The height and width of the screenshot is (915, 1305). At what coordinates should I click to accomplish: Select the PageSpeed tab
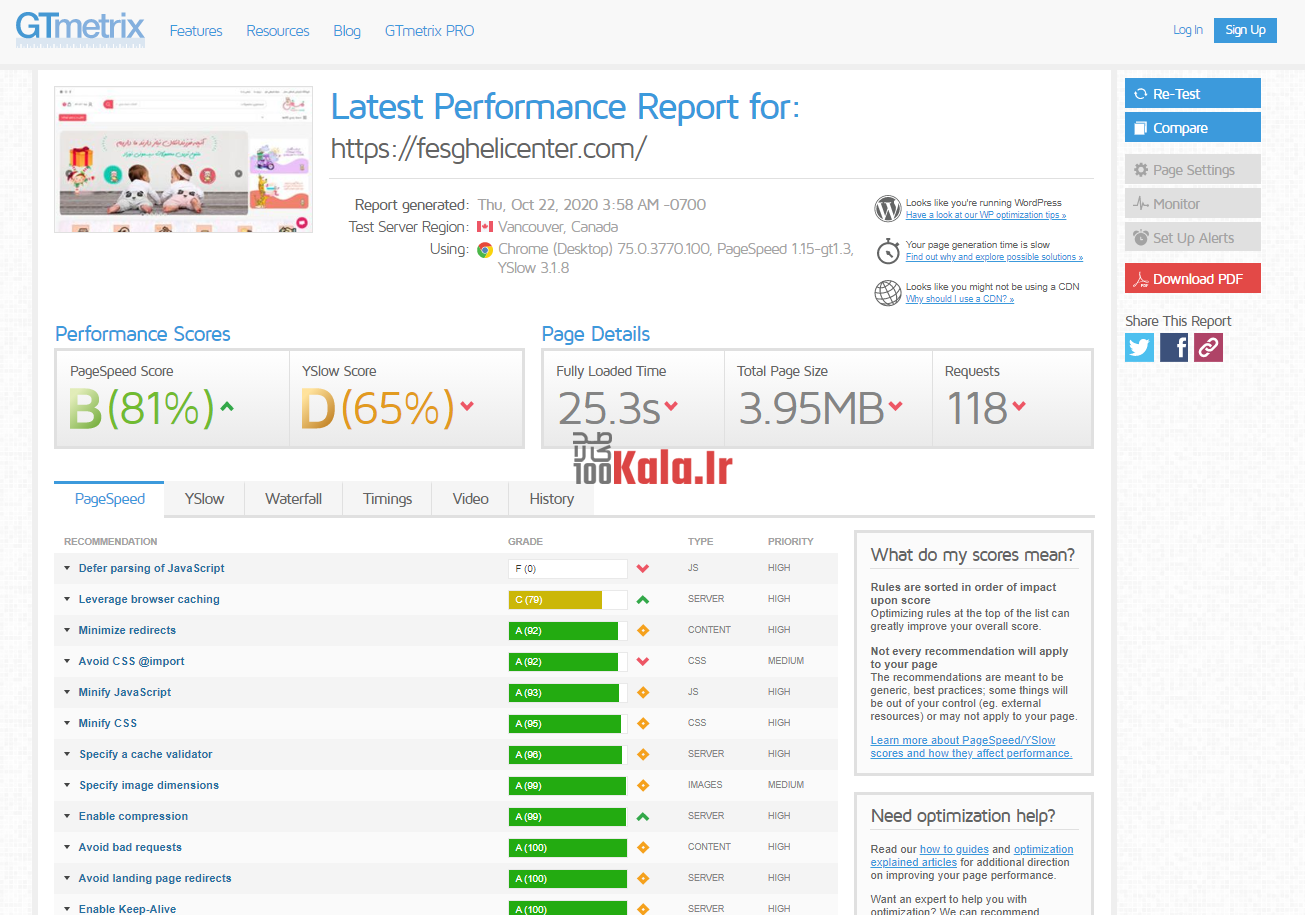[x=110, y=498]
